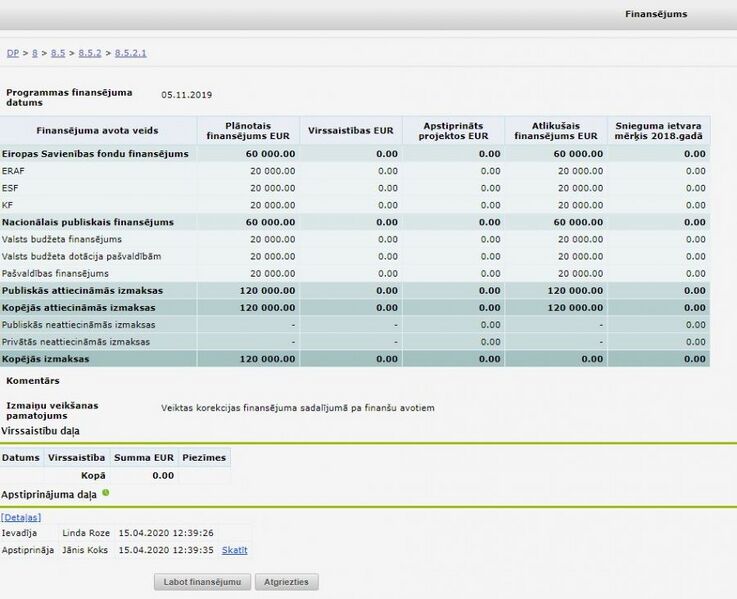Click the Snieguma ietvara mērķis 2018.gadā header
Image resolution: width=737 pixels, height=599 pixels.
point(658,131)
